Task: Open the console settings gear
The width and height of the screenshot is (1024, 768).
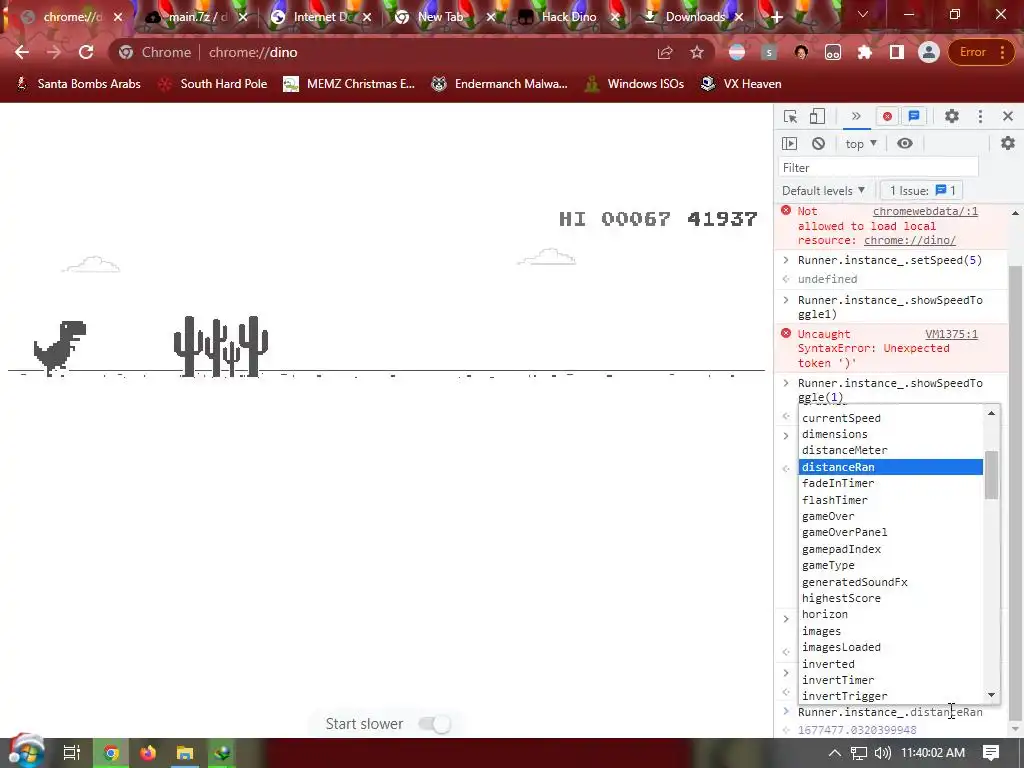Action: [1008, 143]
